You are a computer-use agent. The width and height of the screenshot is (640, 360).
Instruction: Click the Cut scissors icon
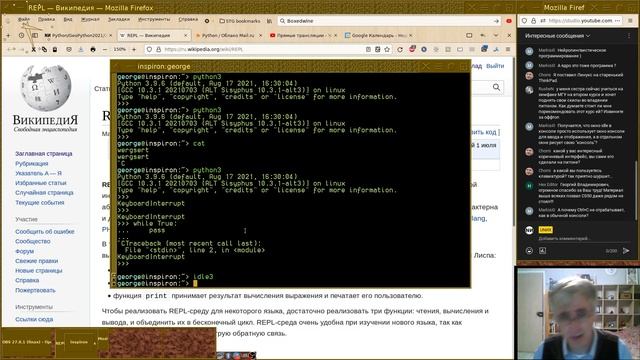[33, 49]
